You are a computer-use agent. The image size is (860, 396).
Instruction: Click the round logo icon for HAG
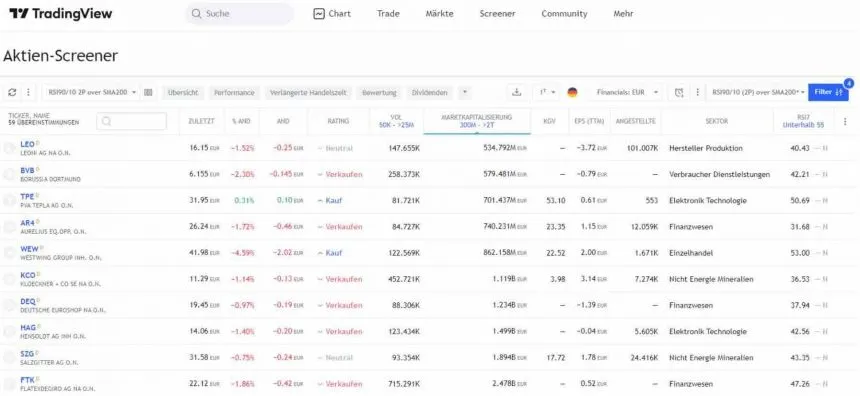[9, 331]
